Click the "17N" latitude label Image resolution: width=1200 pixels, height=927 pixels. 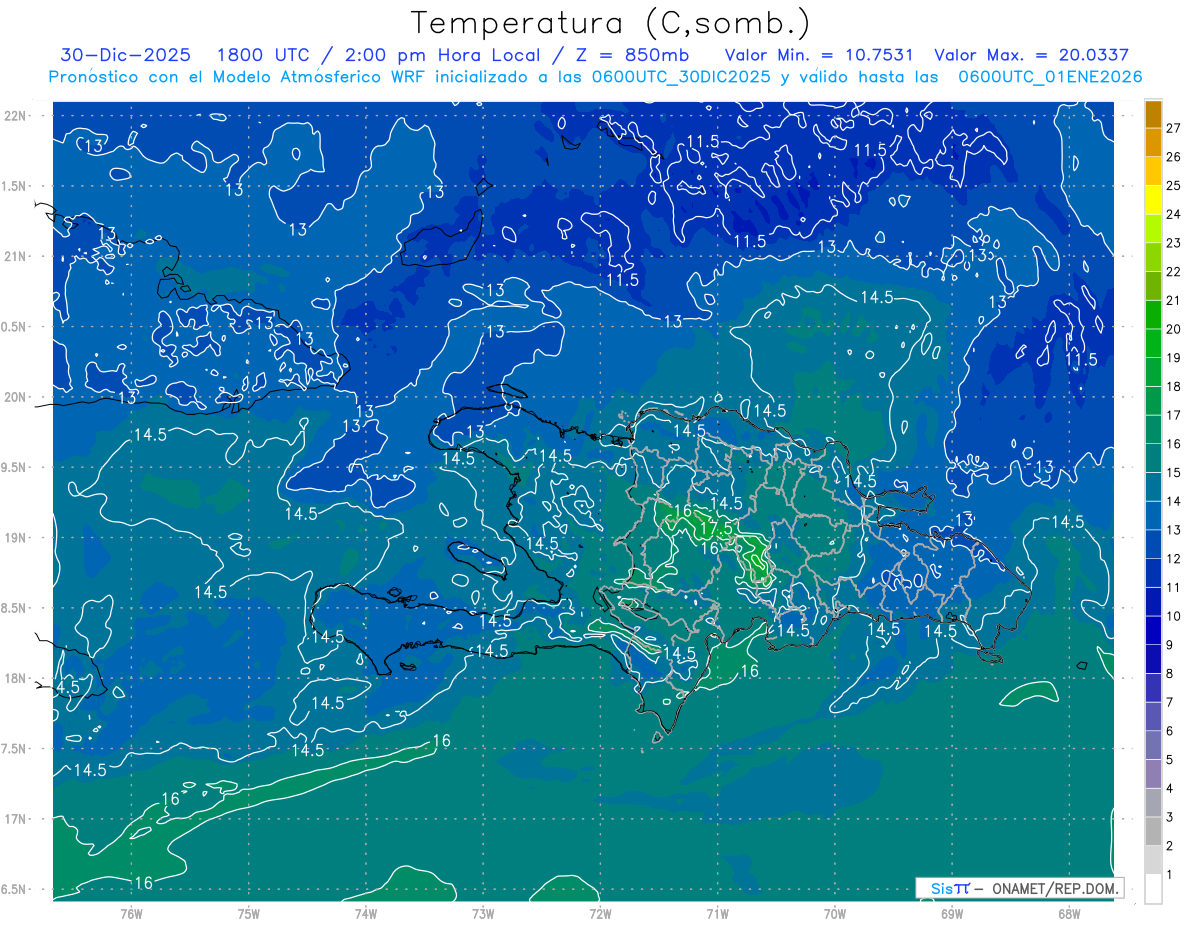tap(16, 819)
